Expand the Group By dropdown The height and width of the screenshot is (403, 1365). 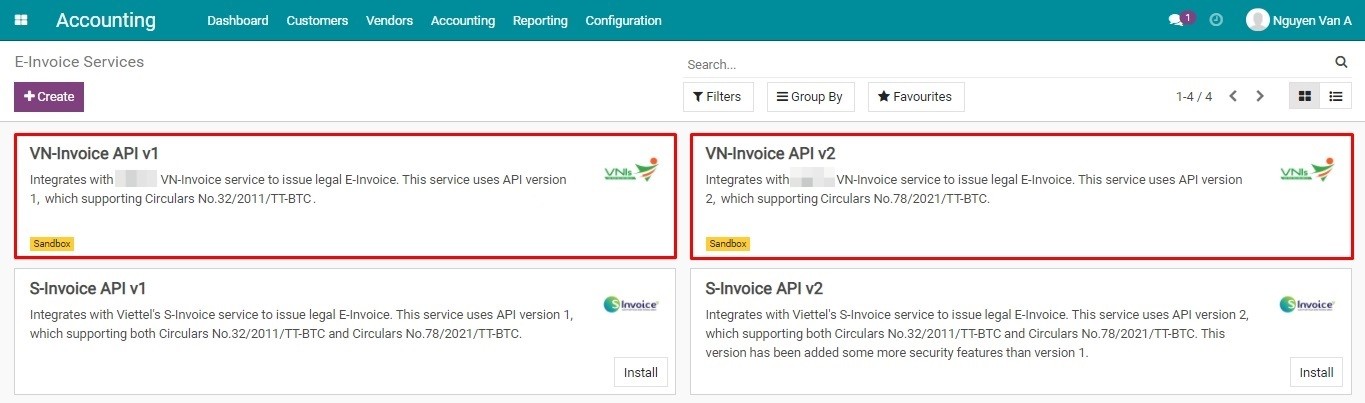pyautogui.click(x=810, y=97)
